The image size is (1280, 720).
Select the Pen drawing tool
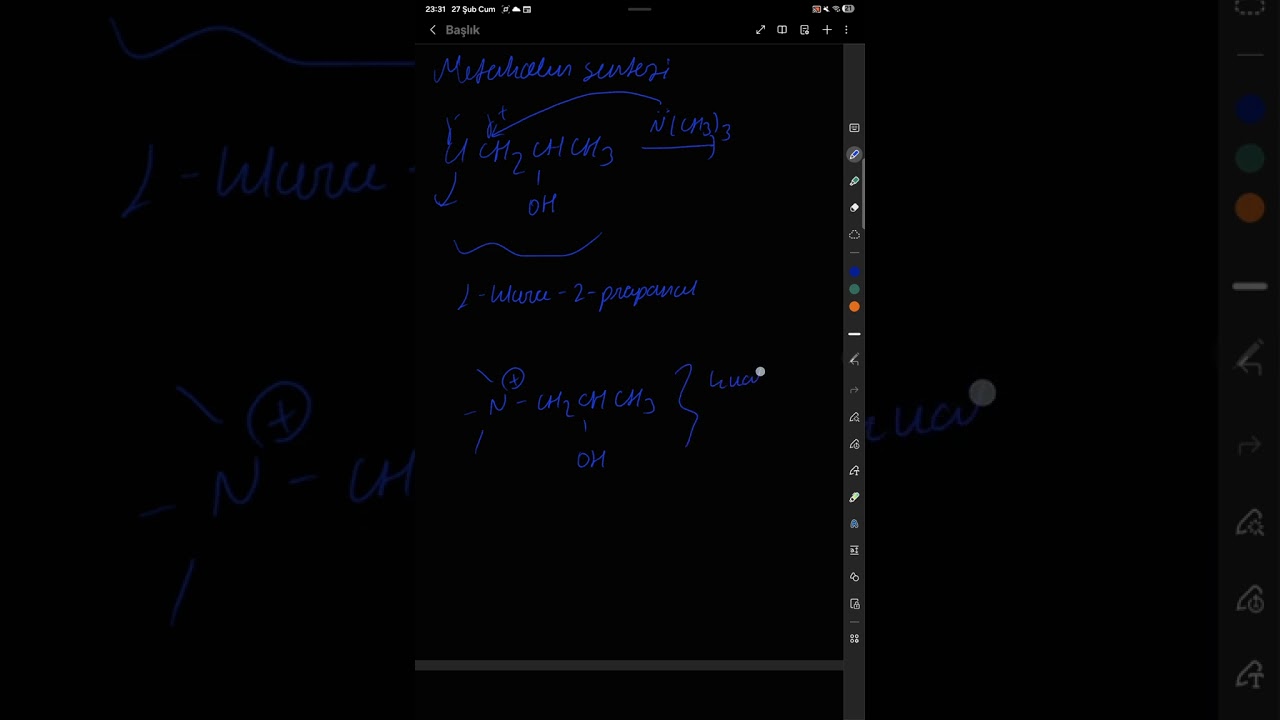coord(854,155)
